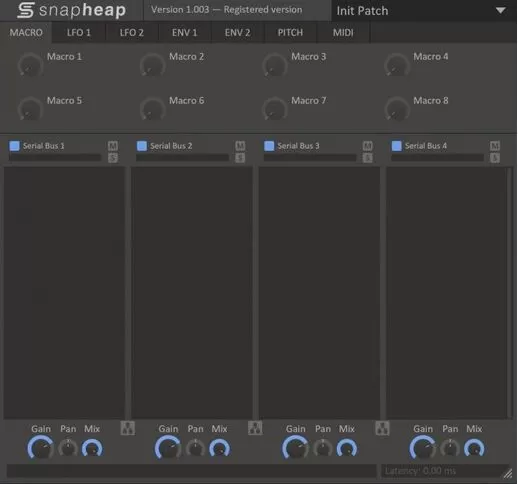The width and height of the screenshot is (518, 484).
Task: Click the Serial Bus 3 level meter
Action: [x=310, y=158]
